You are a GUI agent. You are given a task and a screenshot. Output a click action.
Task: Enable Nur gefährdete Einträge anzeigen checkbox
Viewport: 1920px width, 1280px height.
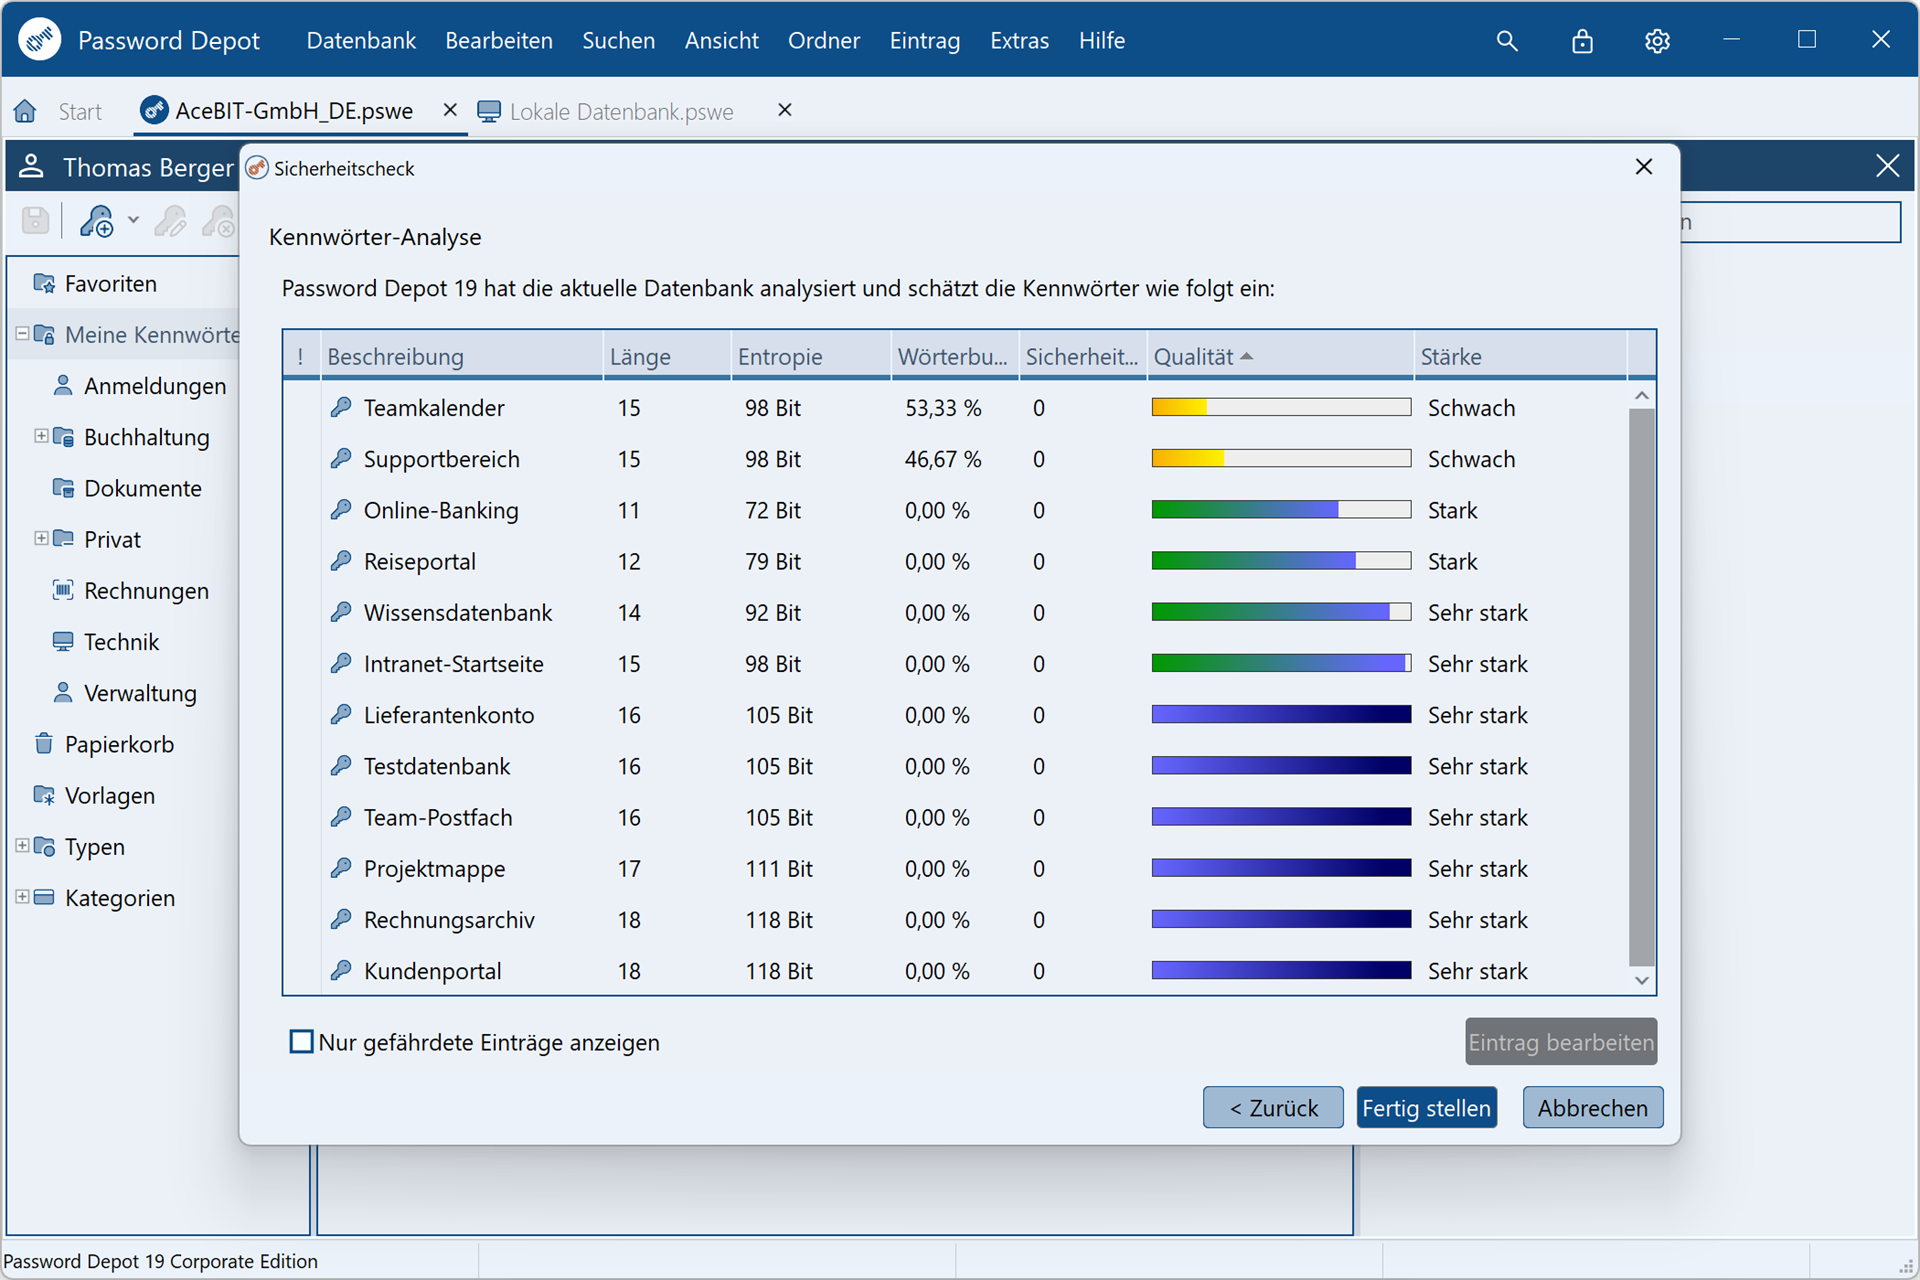[x=301, y=1041]
